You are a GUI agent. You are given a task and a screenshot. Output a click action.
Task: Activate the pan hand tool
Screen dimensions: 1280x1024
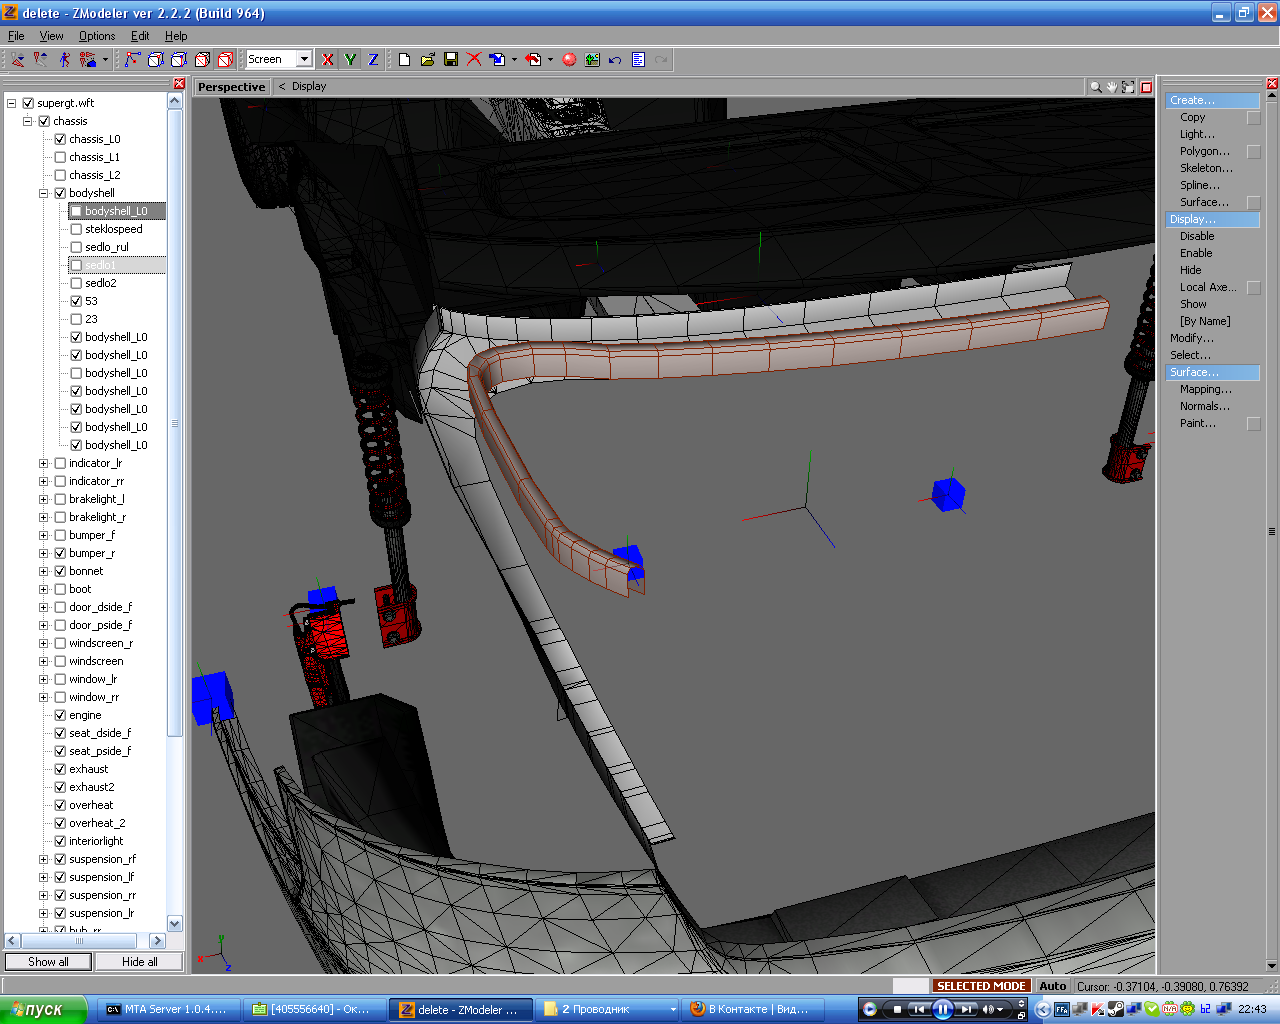coord(1111,87)
